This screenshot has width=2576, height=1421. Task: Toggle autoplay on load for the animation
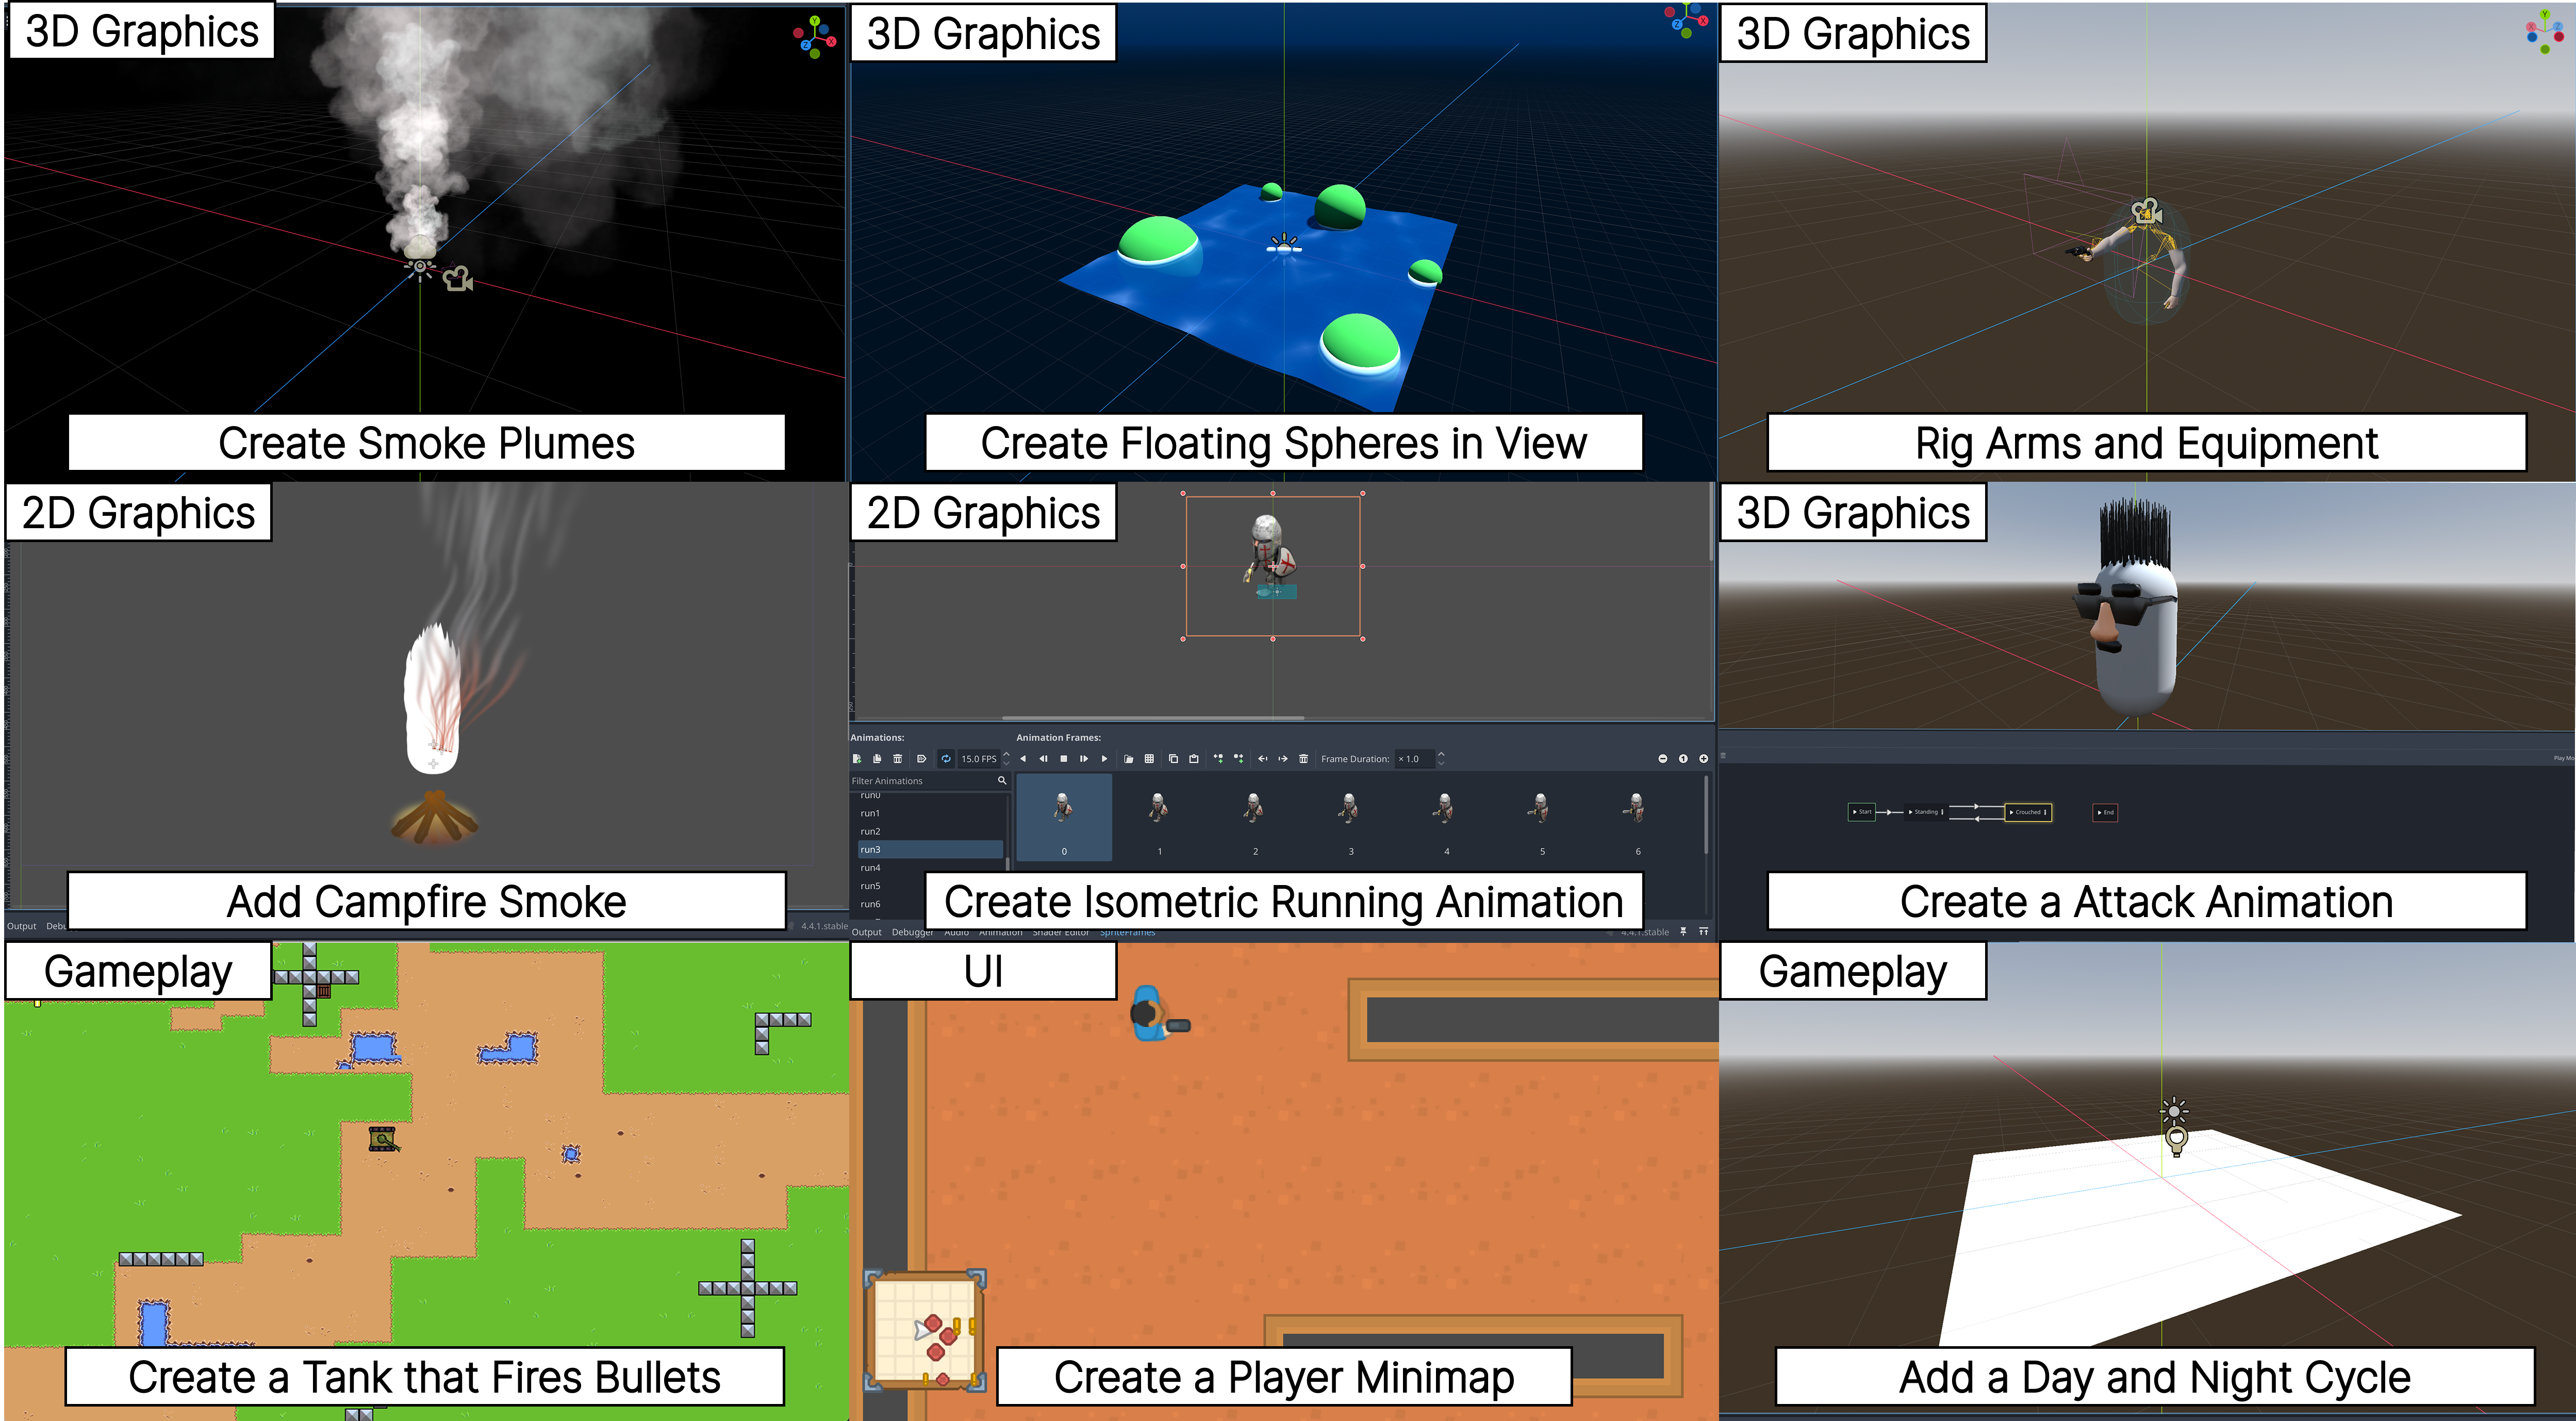[922, 759]
